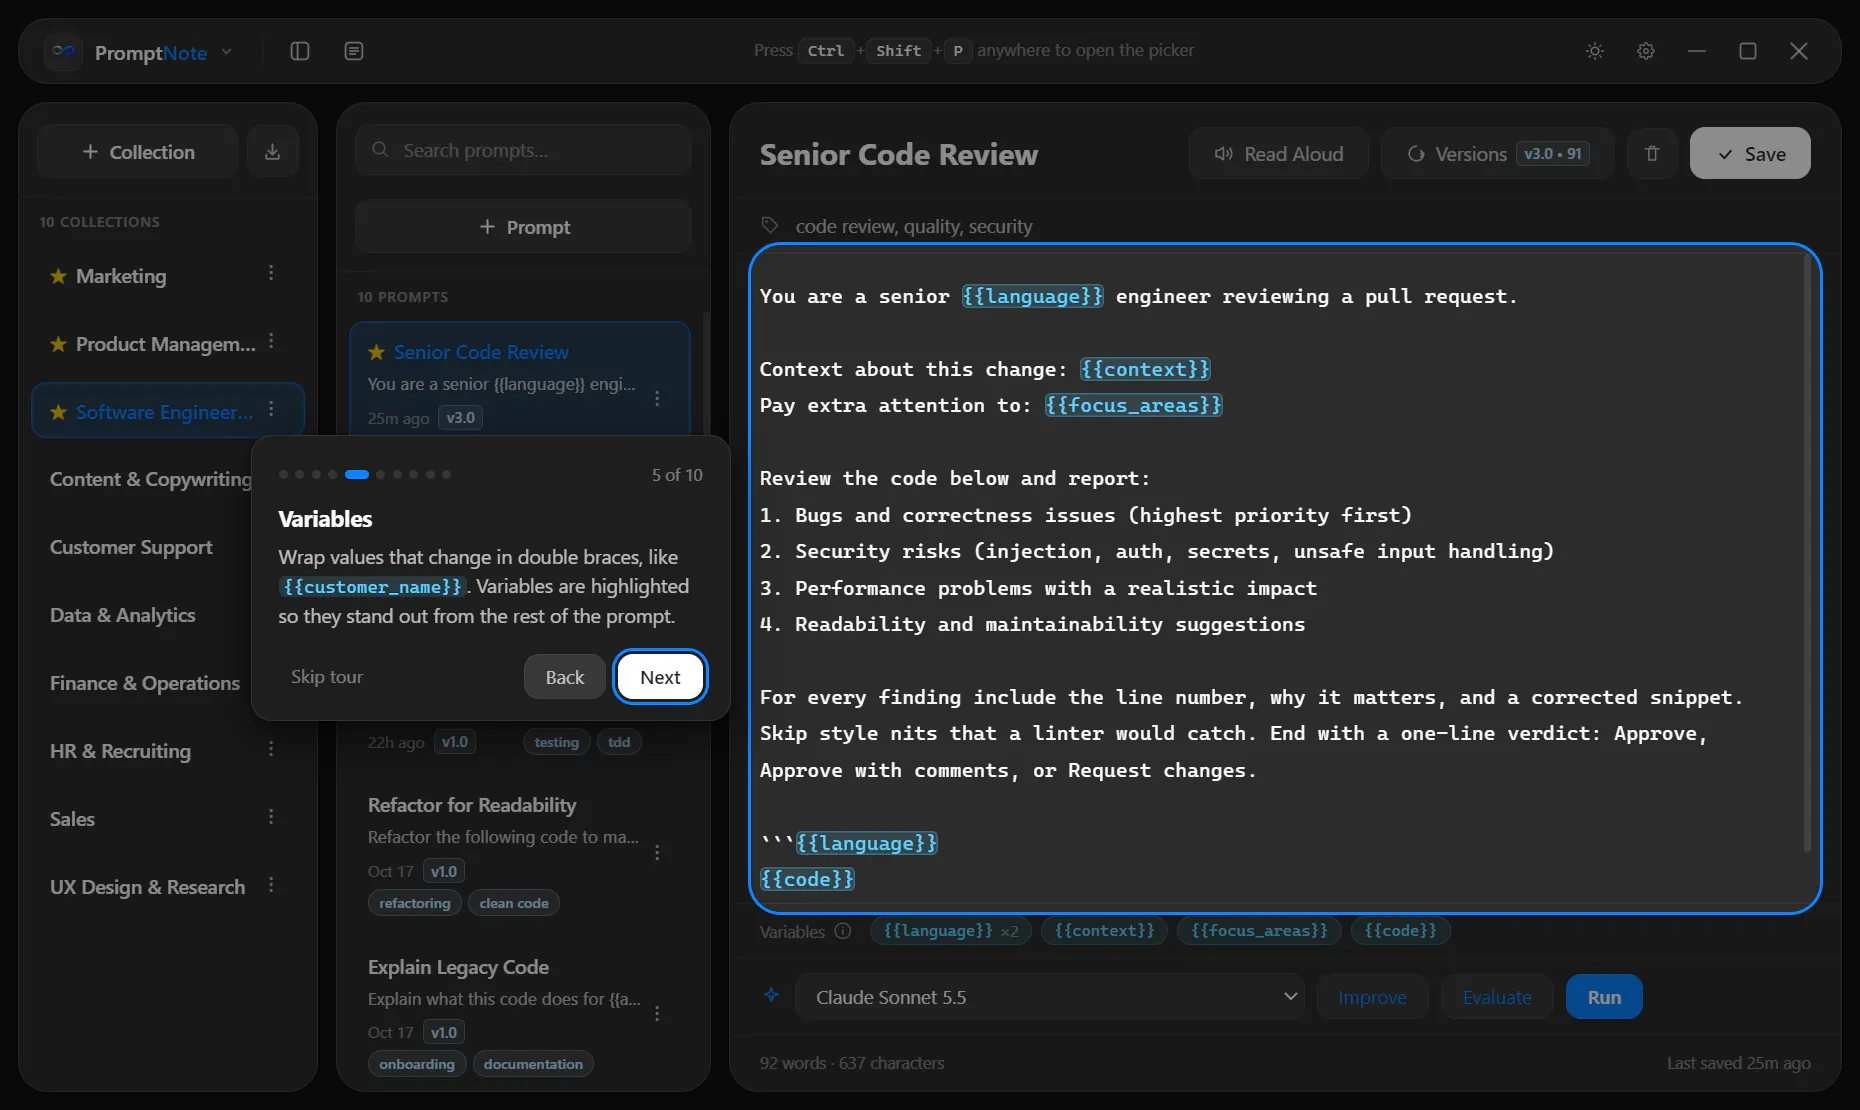Click the Variables info icon
The width and height of the screenshot is (1860, 1110).
click(843, 931)
